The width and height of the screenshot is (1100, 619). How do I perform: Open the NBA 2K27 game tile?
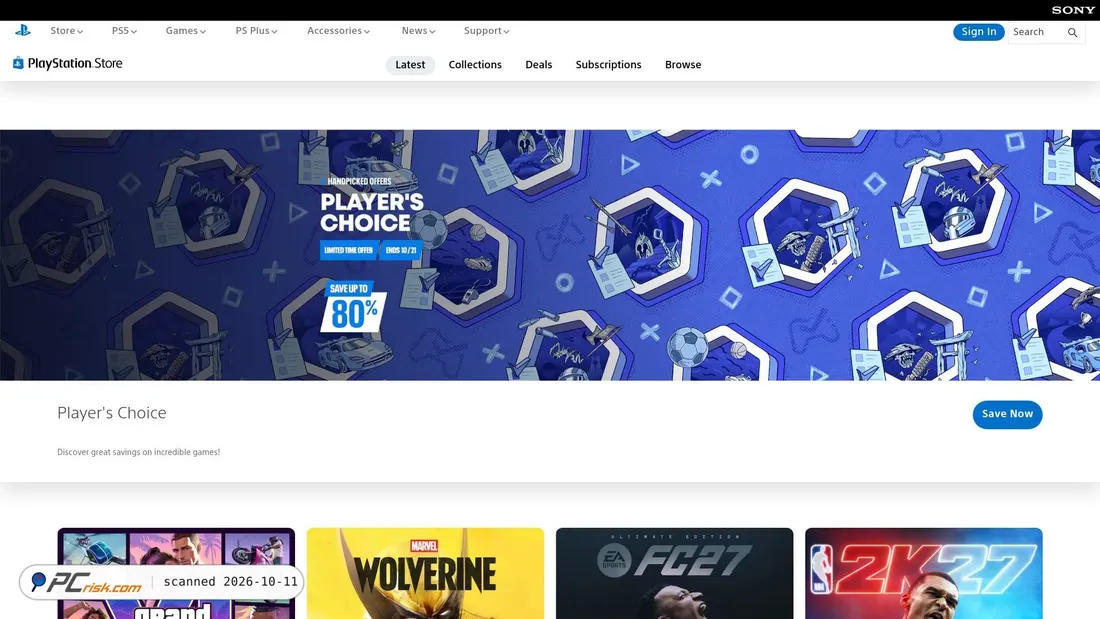pos(923,573)
